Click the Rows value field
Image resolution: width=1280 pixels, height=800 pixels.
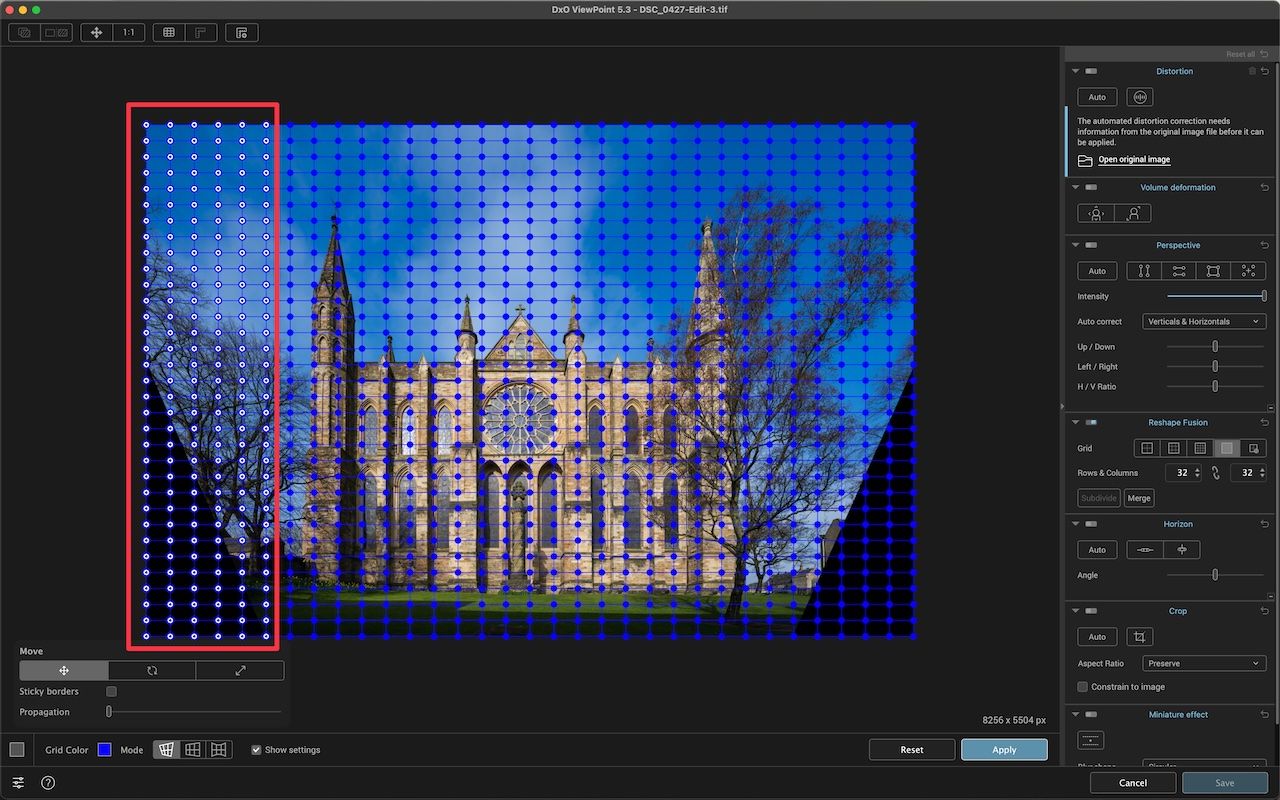(1183, 473)
